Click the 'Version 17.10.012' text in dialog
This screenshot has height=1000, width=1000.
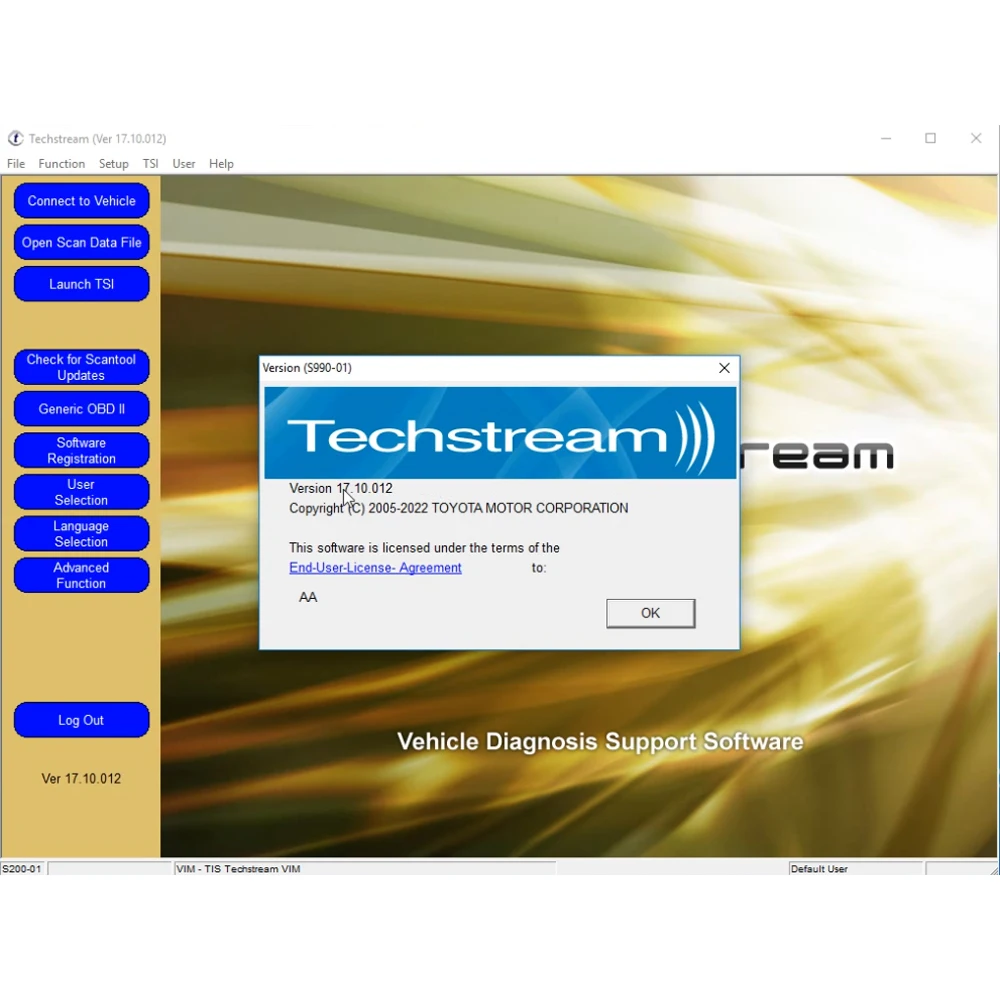point(341,489)
